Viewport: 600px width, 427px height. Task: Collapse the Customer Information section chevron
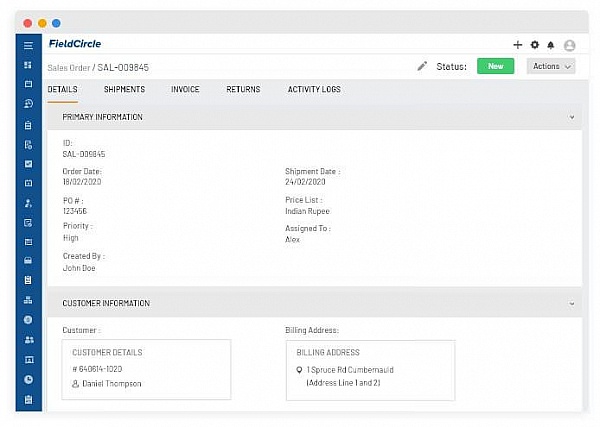click(x=572, y=304)
